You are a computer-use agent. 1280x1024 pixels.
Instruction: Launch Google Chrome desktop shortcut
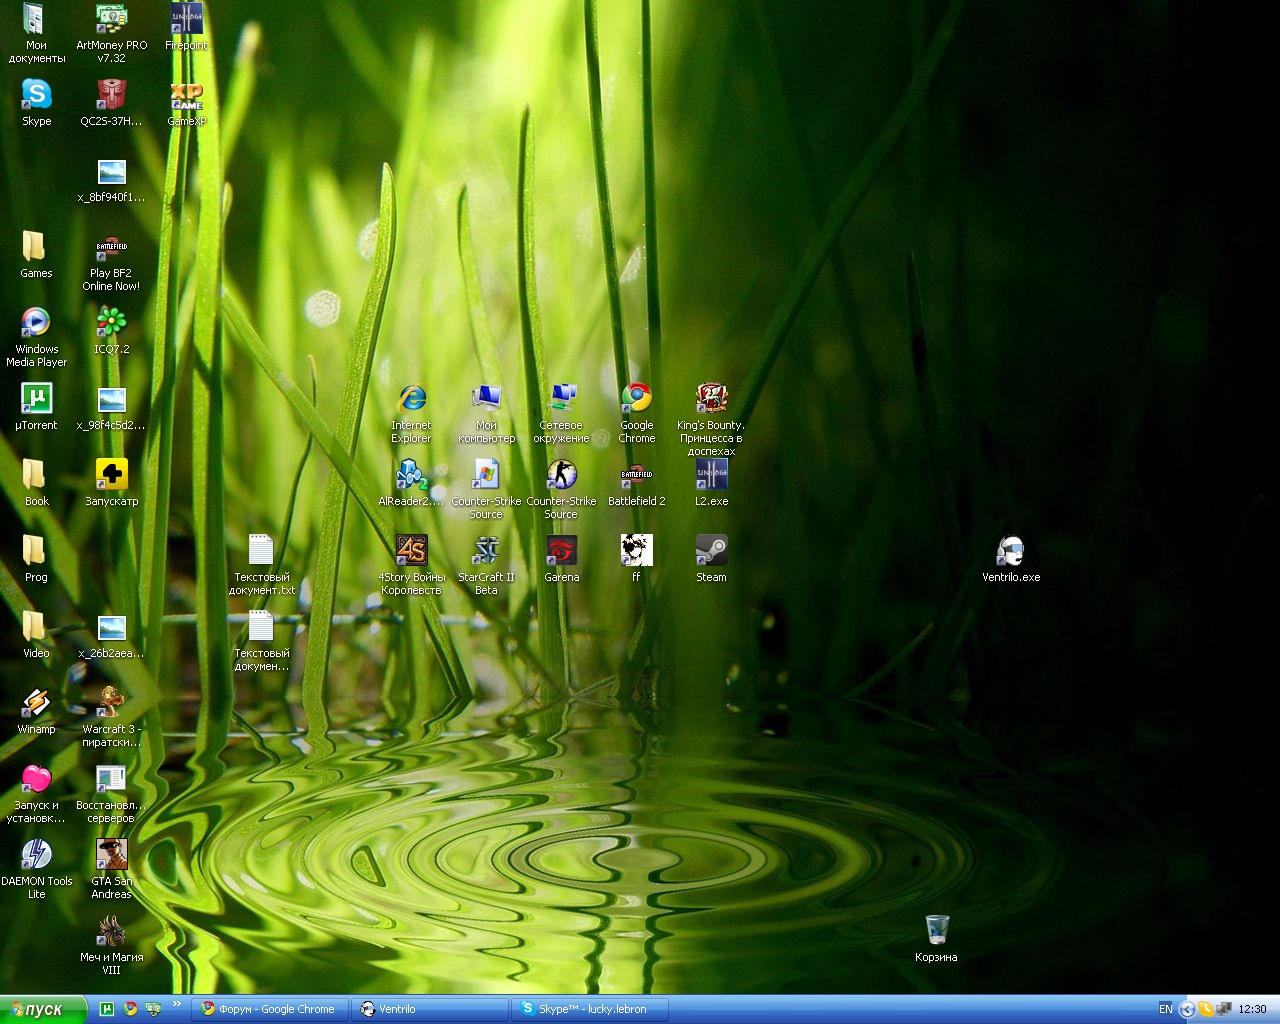click(636, 414)
